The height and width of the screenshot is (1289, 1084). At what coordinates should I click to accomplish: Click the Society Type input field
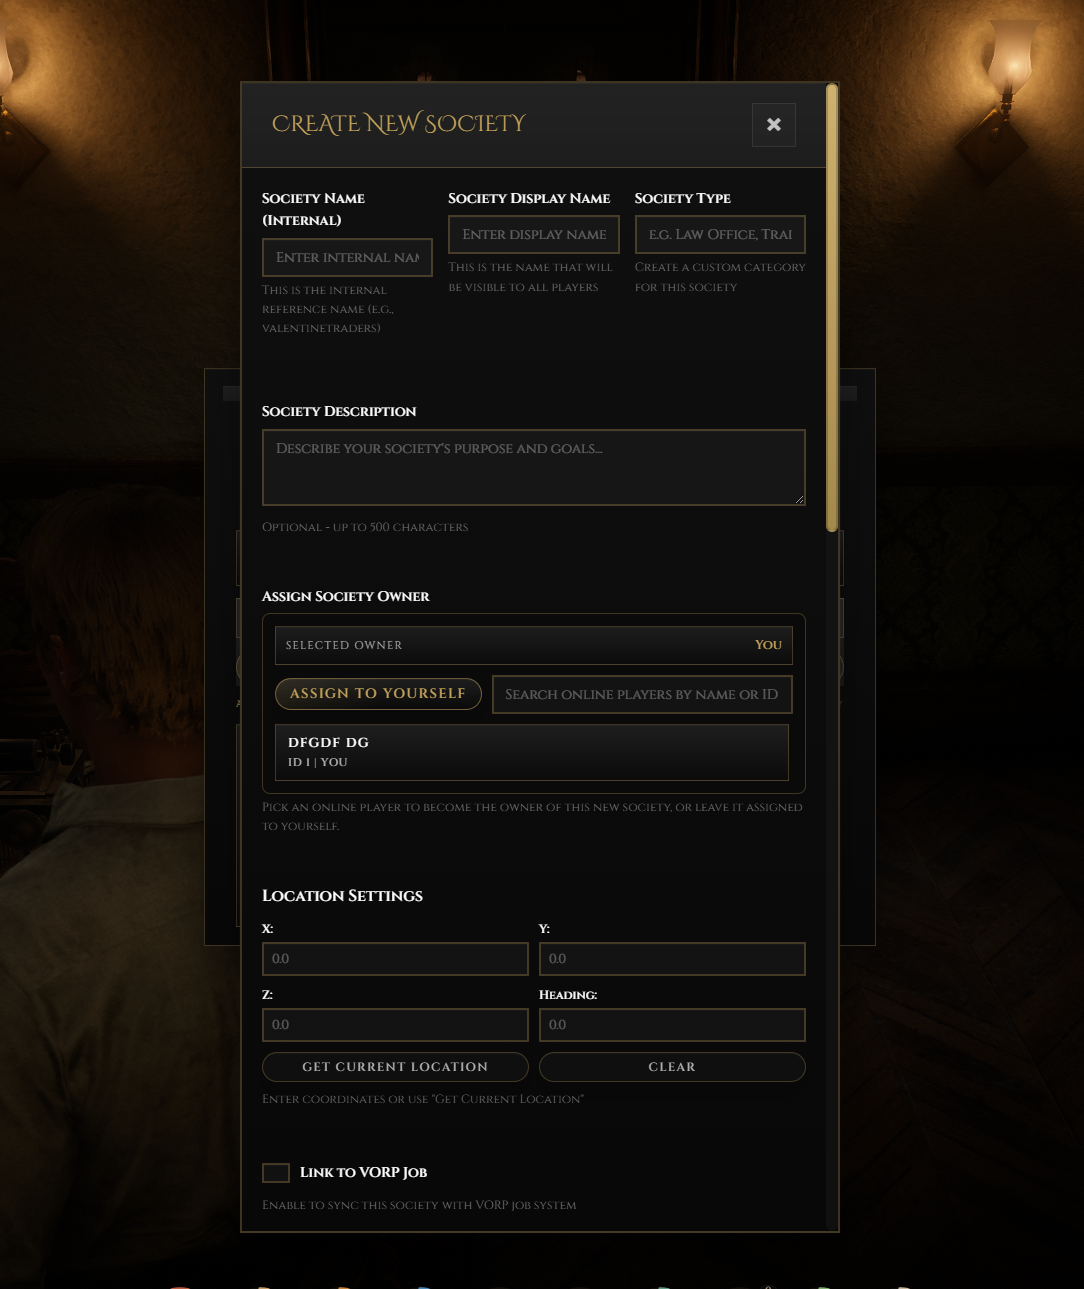tap(720, 234)
